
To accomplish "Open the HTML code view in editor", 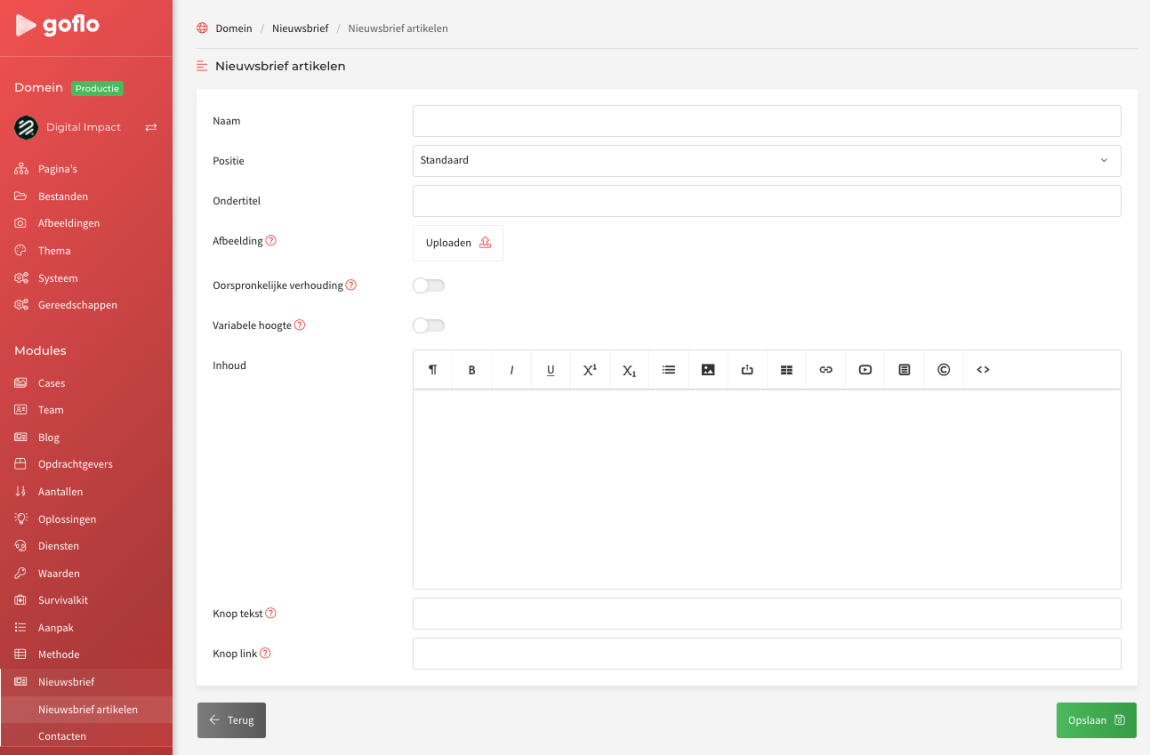I will (983, 370).
